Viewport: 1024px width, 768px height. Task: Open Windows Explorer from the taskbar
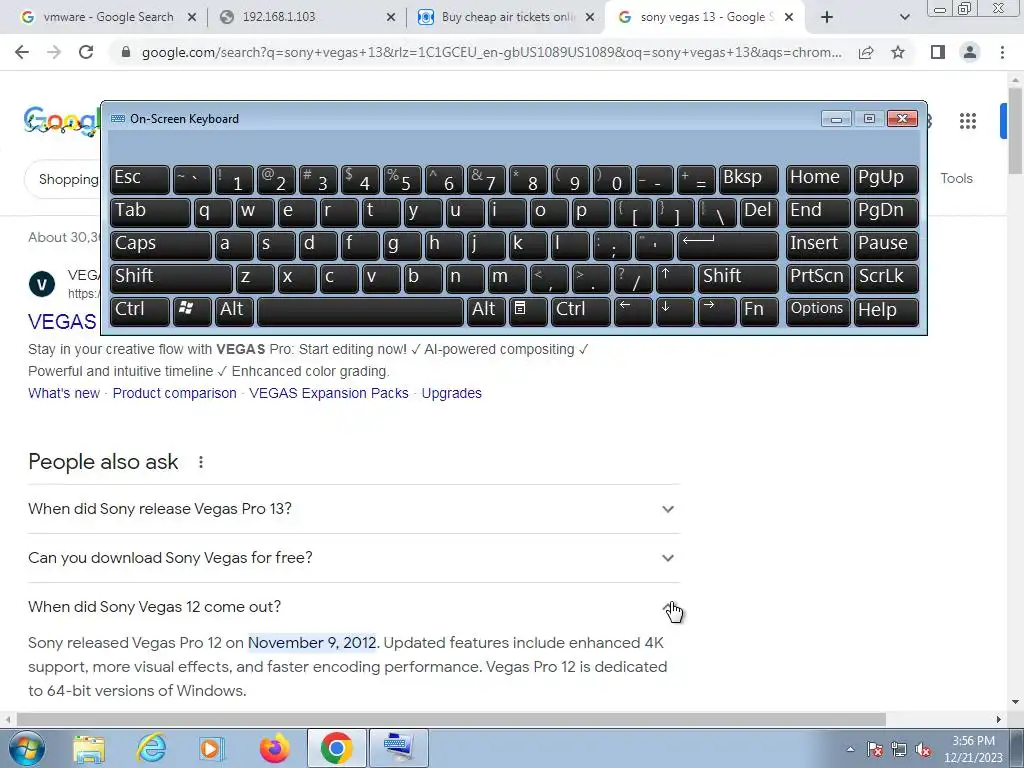[x=89, y=749]
